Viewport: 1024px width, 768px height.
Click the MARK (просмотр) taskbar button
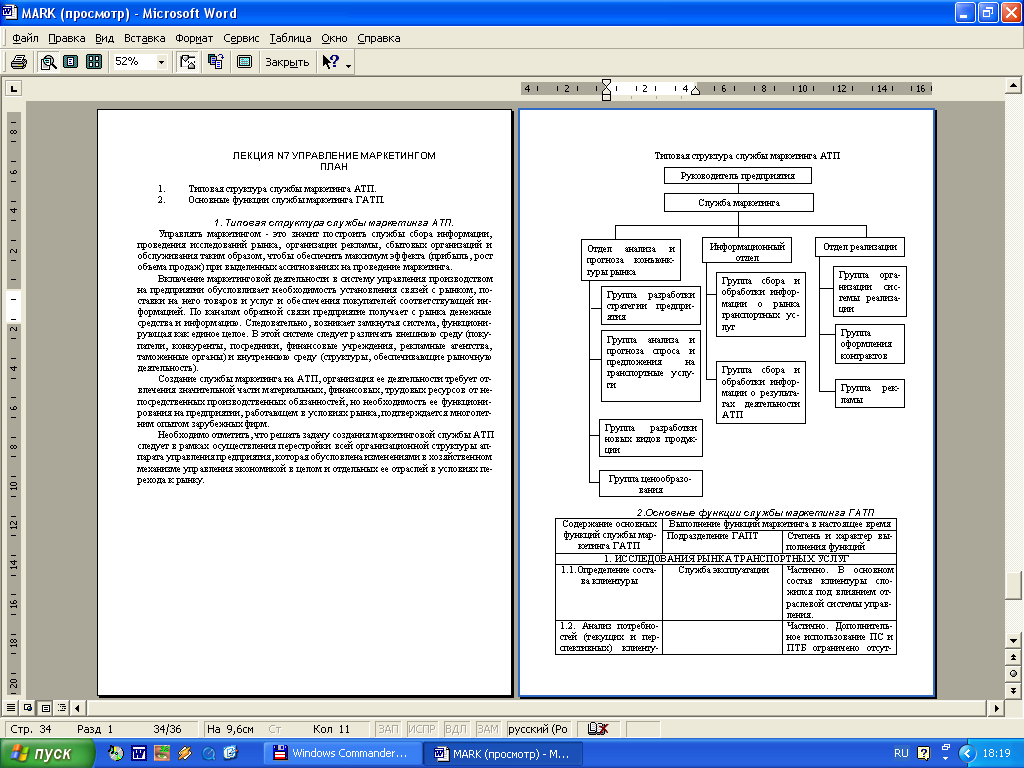point(504,753)
